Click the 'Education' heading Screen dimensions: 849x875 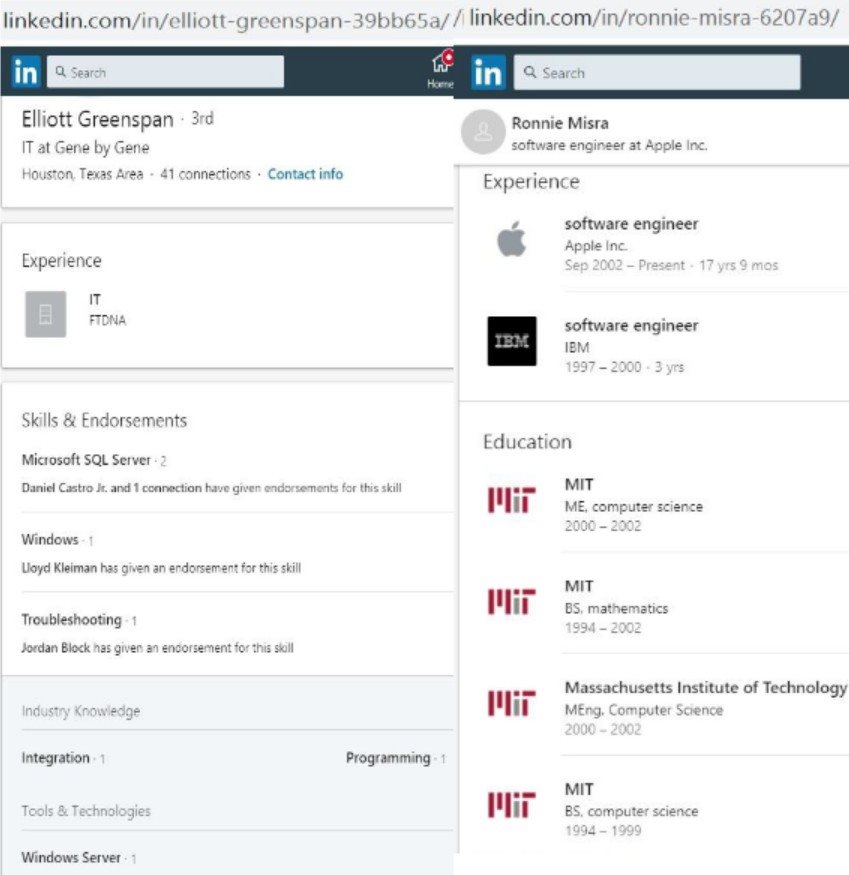[527, 442]
